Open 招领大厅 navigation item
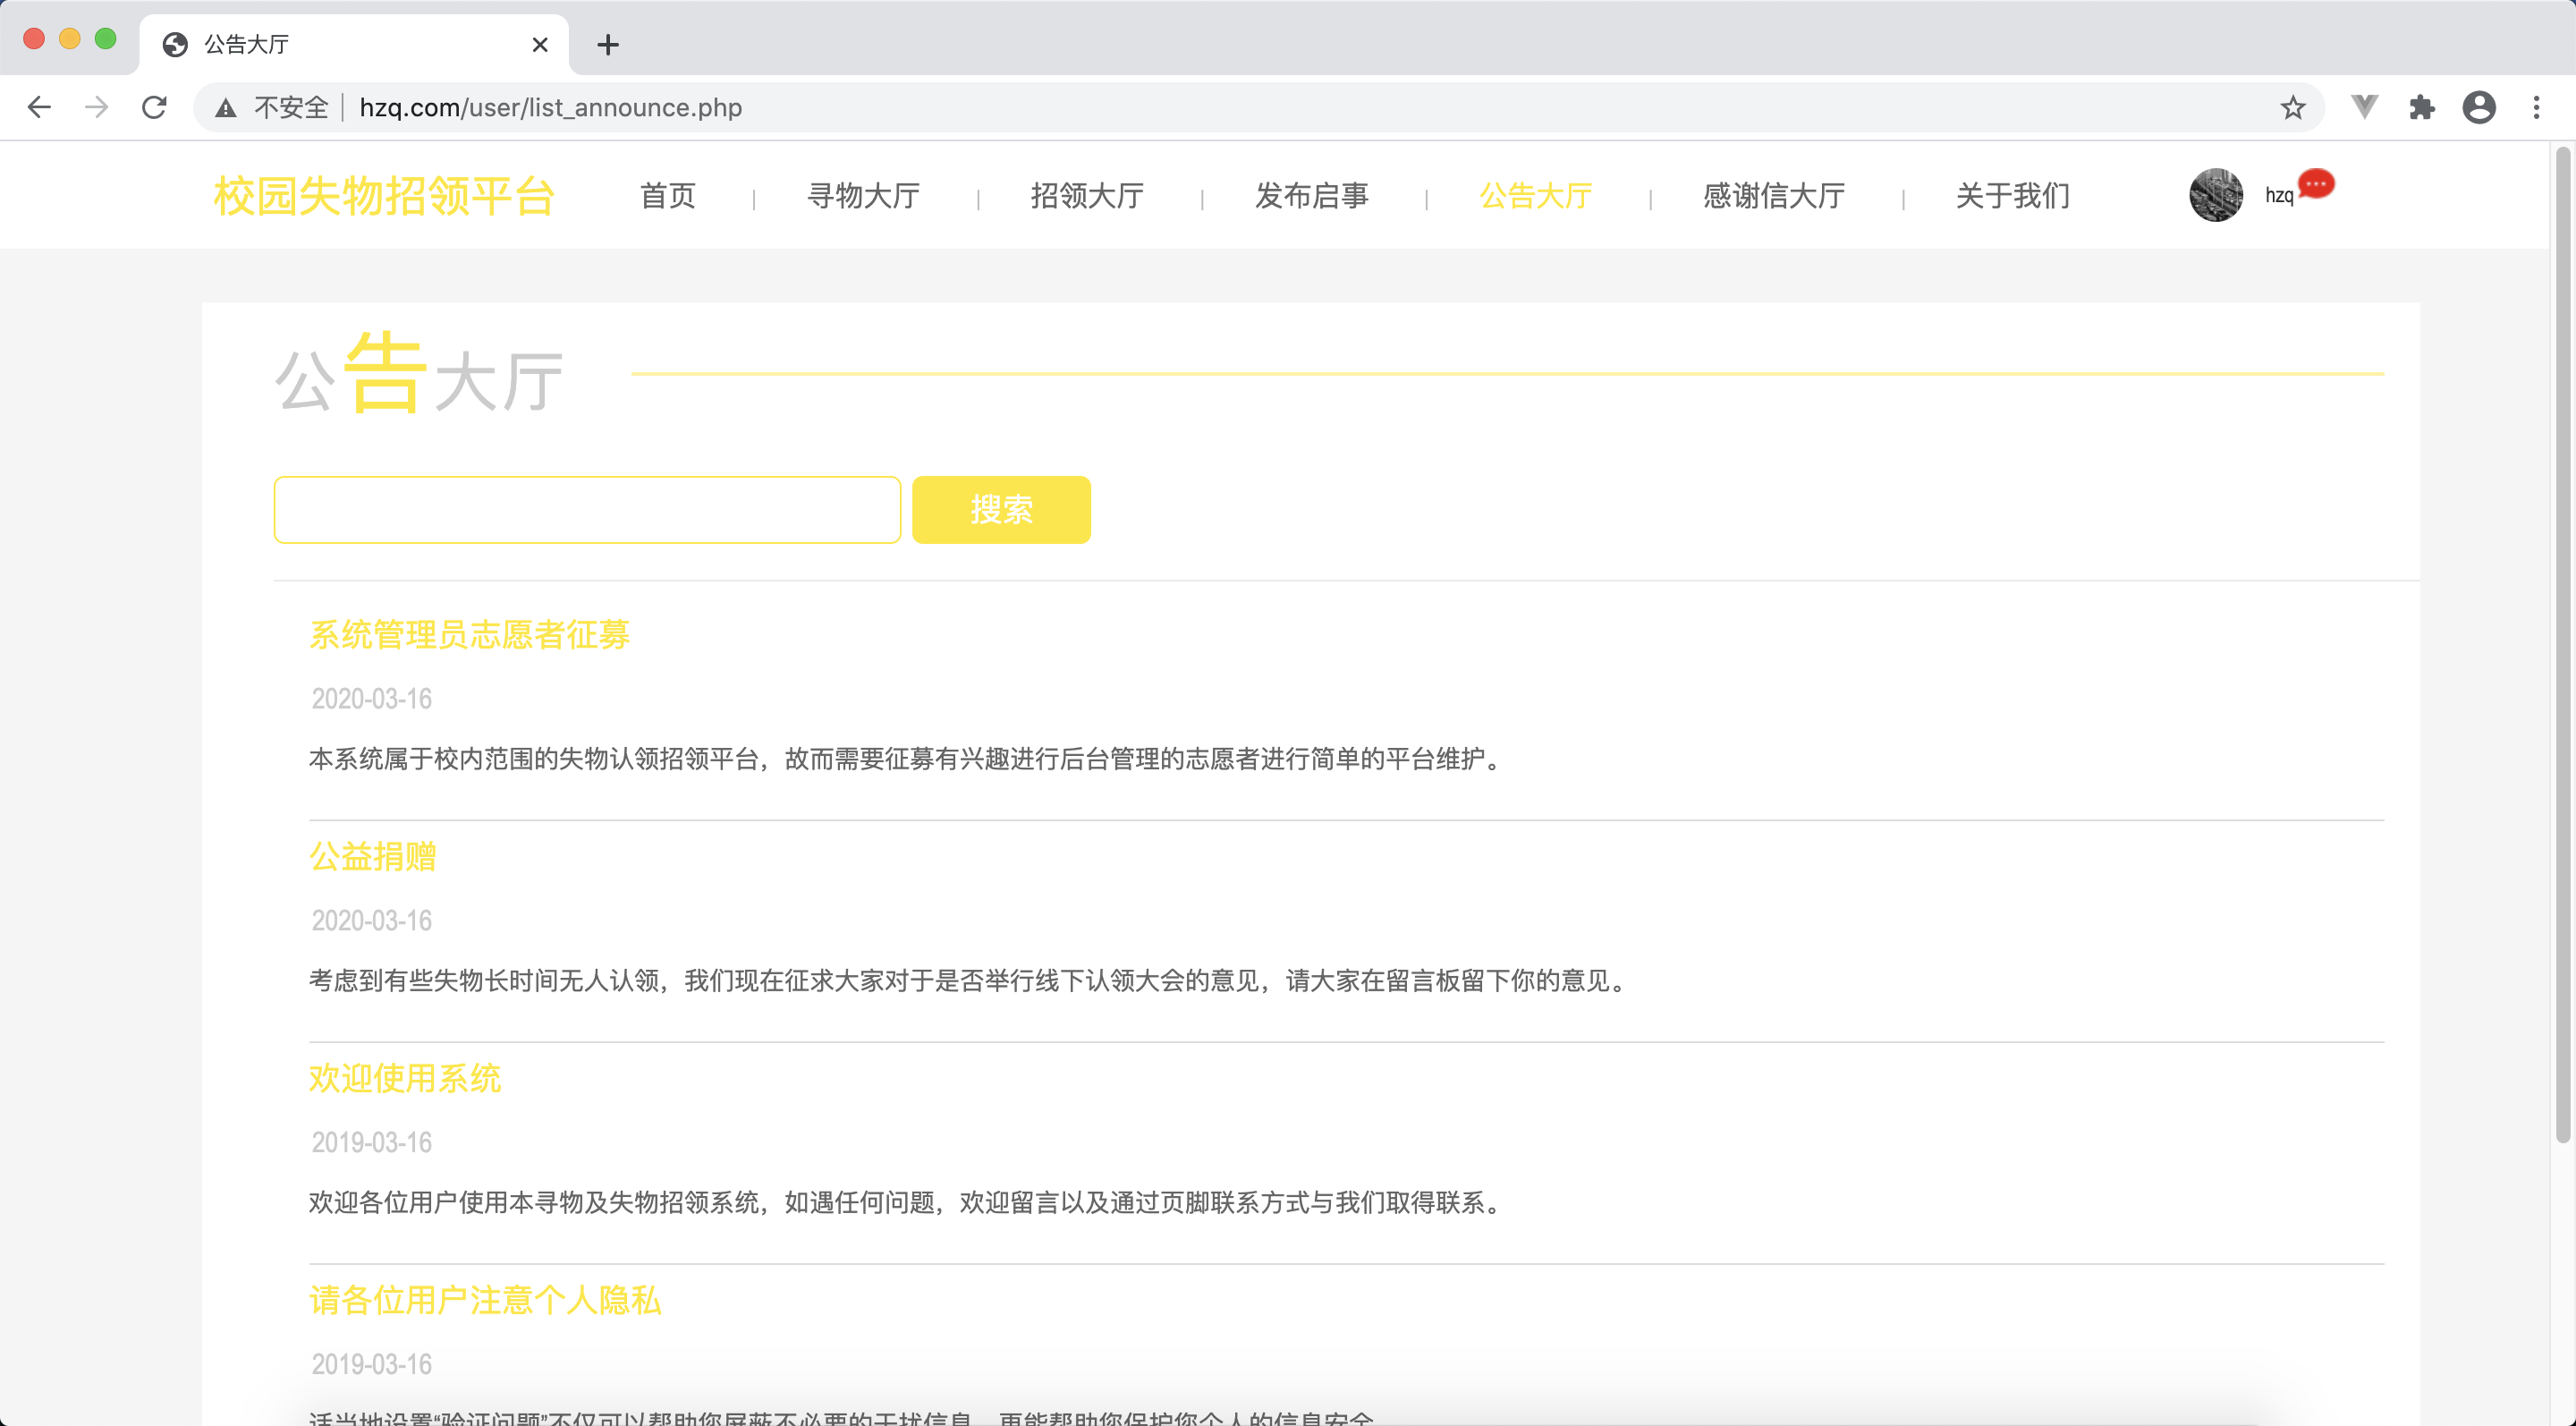Viewport: 2576px width, 1426px height. [x=1088, y=196]
